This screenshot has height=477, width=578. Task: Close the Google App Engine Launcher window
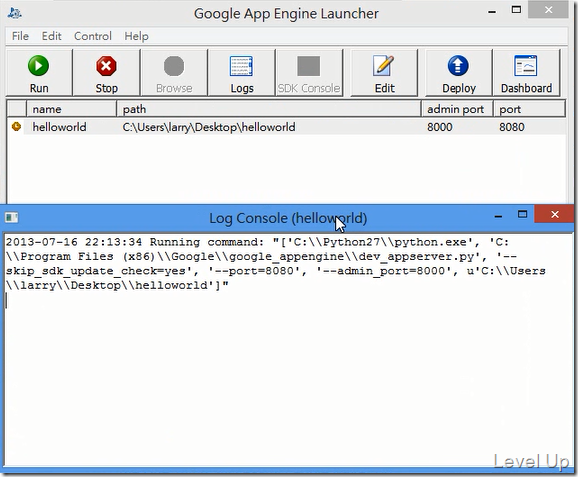548,10
